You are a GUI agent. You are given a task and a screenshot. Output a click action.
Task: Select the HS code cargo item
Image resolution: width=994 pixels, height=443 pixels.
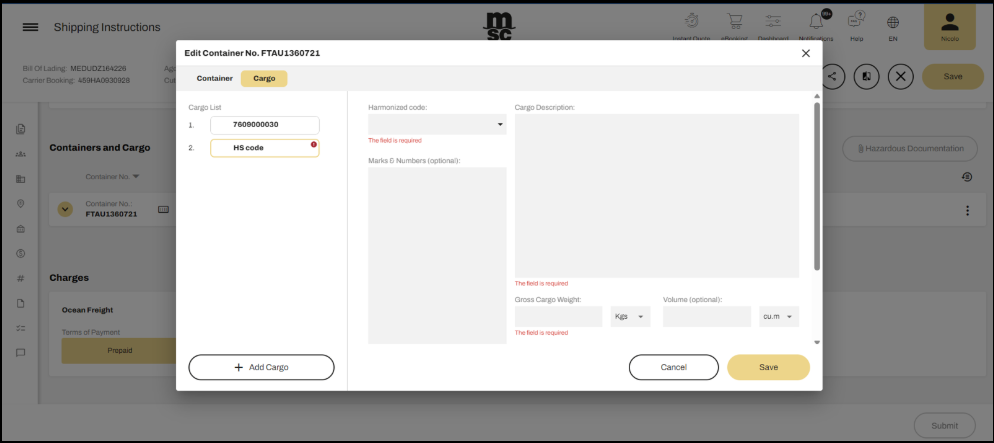point(265,148)
